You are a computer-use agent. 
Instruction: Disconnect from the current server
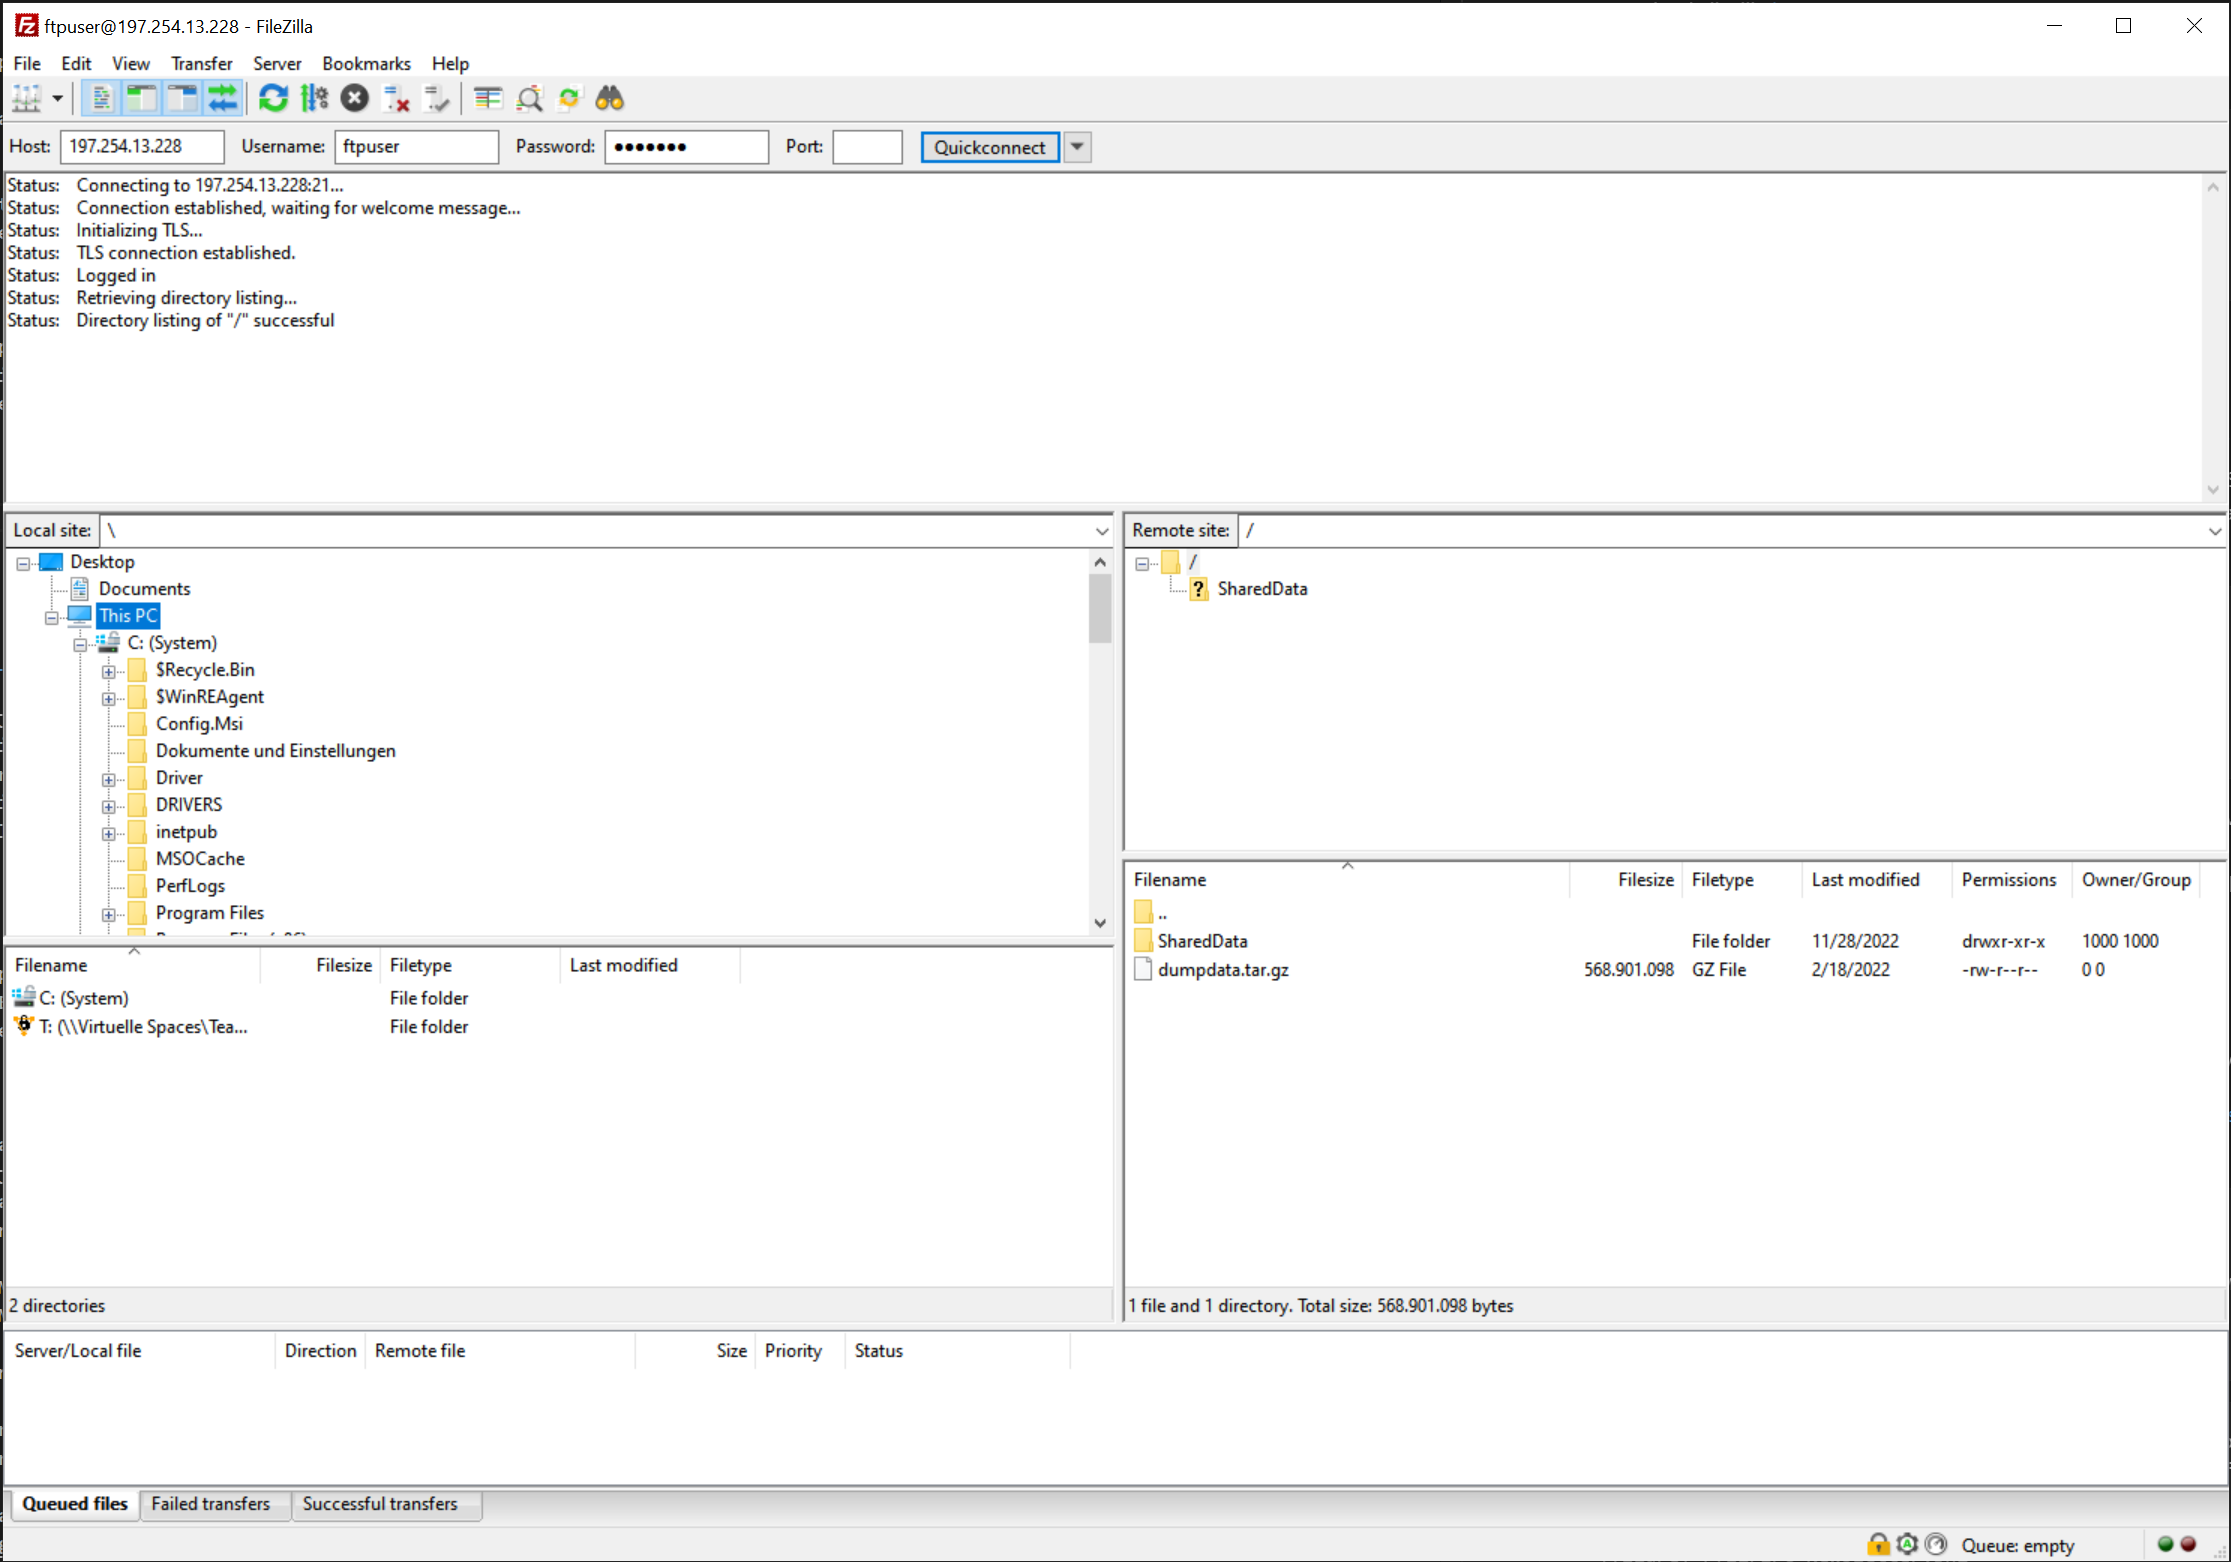click(x=396, y=99)
